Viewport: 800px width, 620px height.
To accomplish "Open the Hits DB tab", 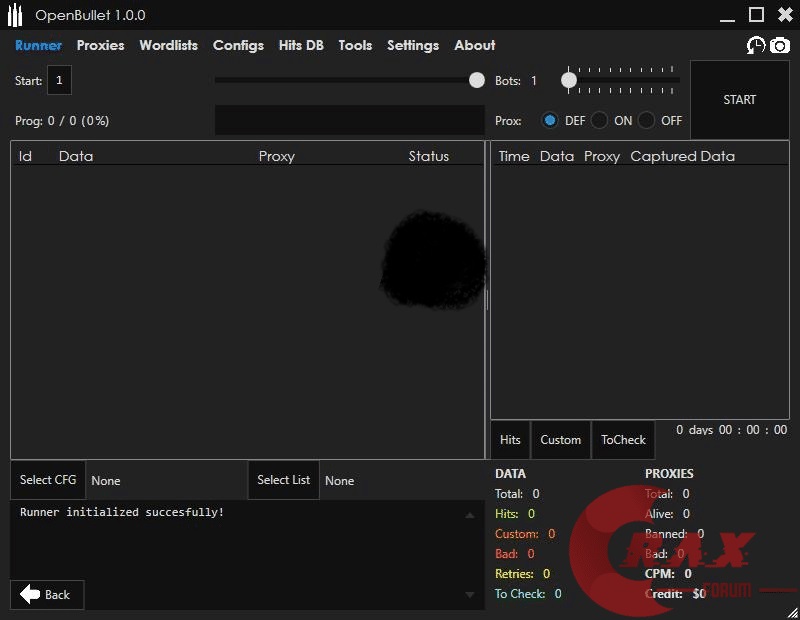I will pyautogui.click(x=301, y=45).
